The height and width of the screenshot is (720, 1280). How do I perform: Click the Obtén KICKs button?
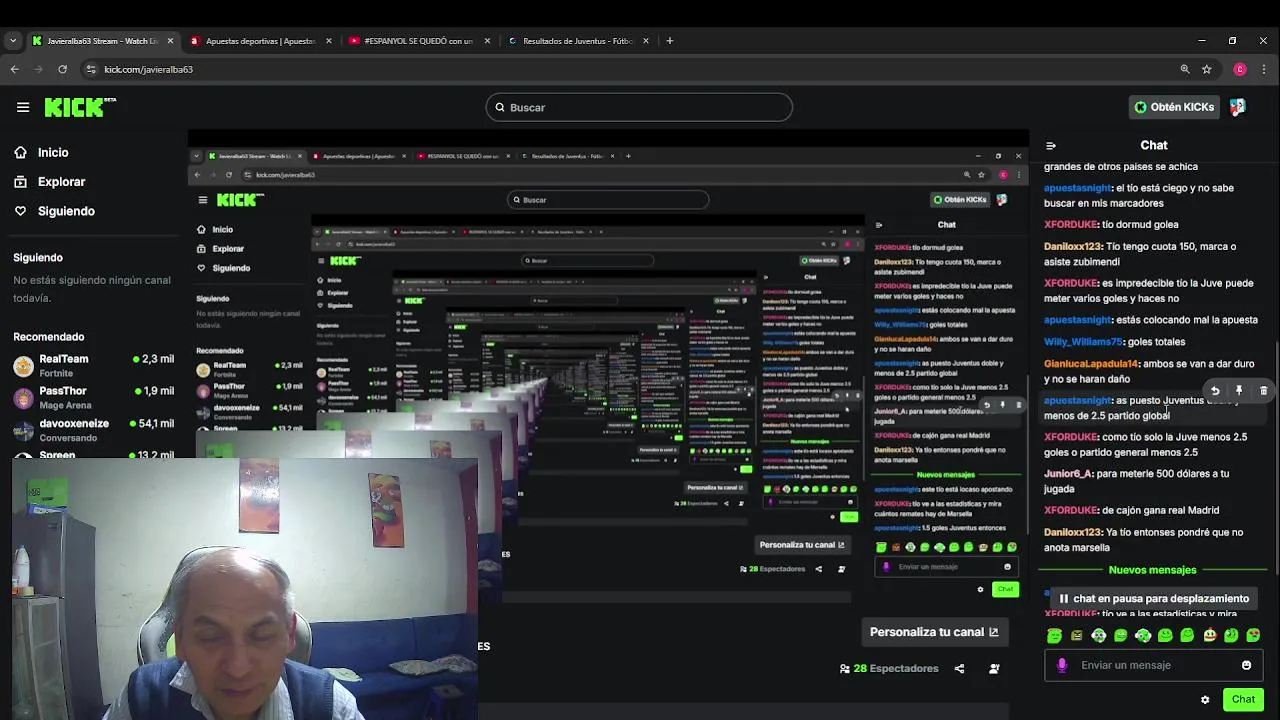click(x=1174, y=107)
